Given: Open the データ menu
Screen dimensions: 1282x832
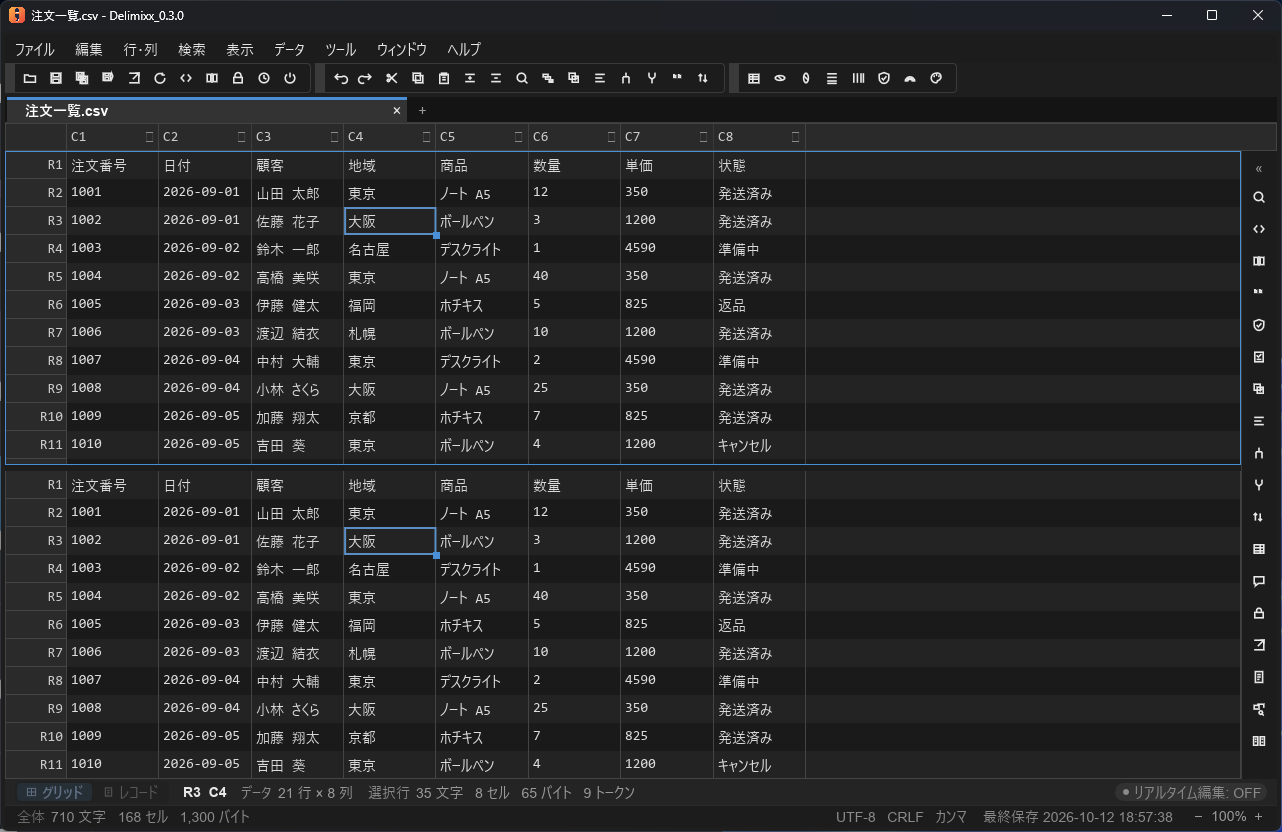Looking at the screenshot, I should pyautogui.click(x=289, y=49).
